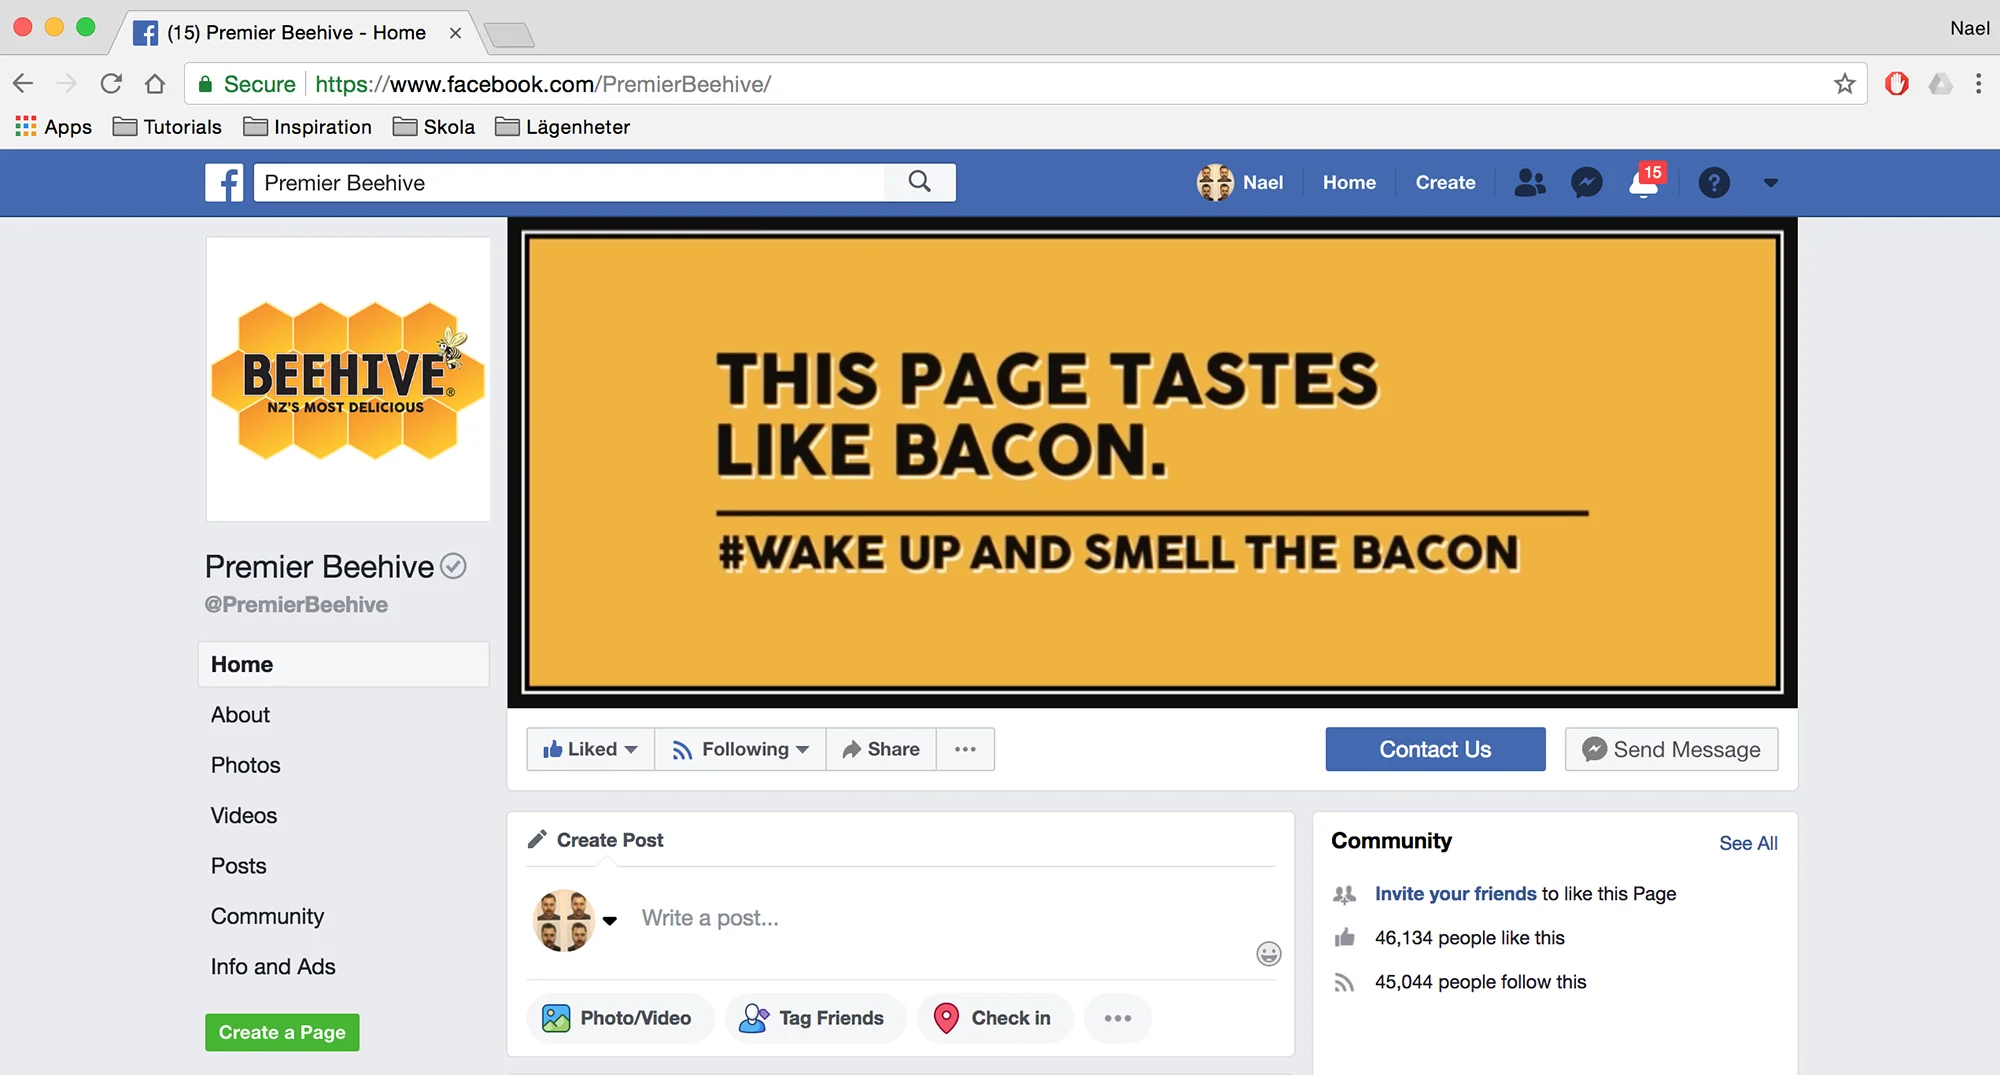Add Photo/Video to post

pos(620,1018)
